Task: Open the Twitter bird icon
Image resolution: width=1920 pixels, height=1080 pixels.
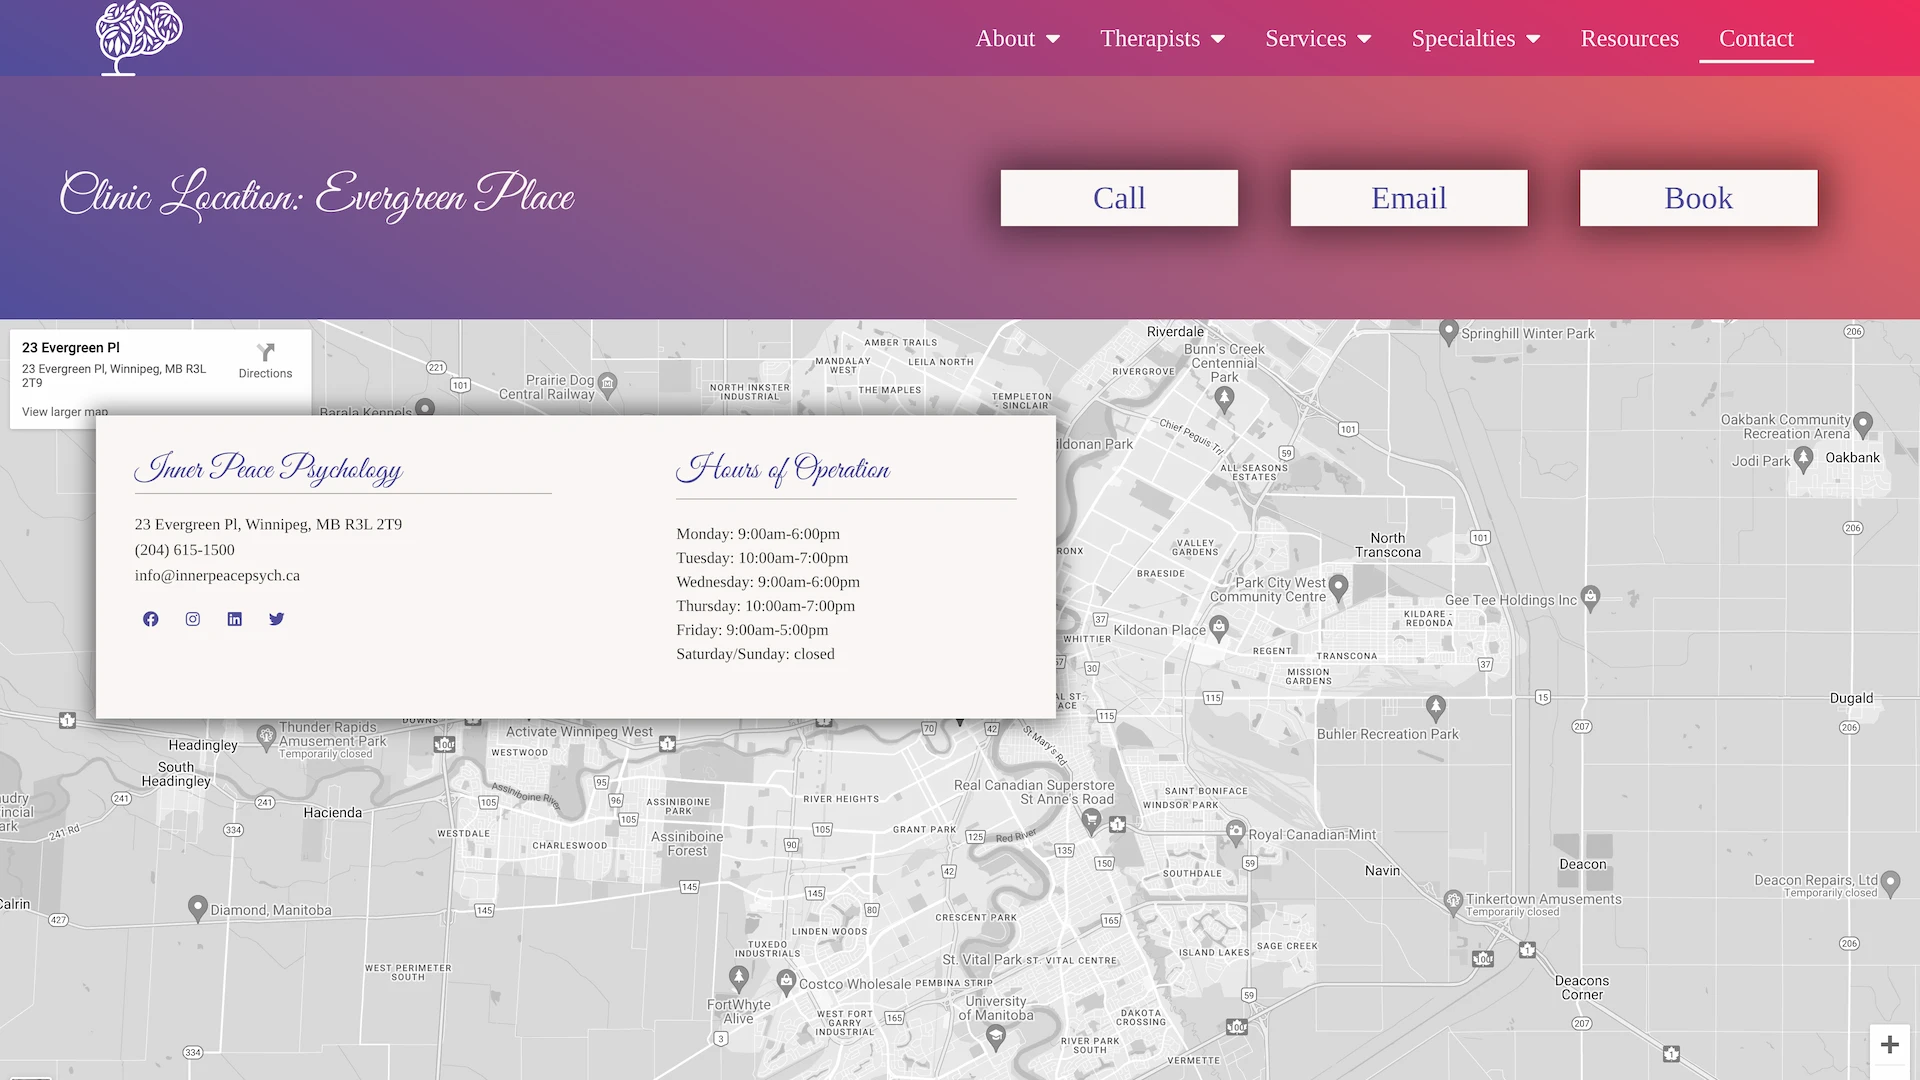Action: [x=277, y=619]
